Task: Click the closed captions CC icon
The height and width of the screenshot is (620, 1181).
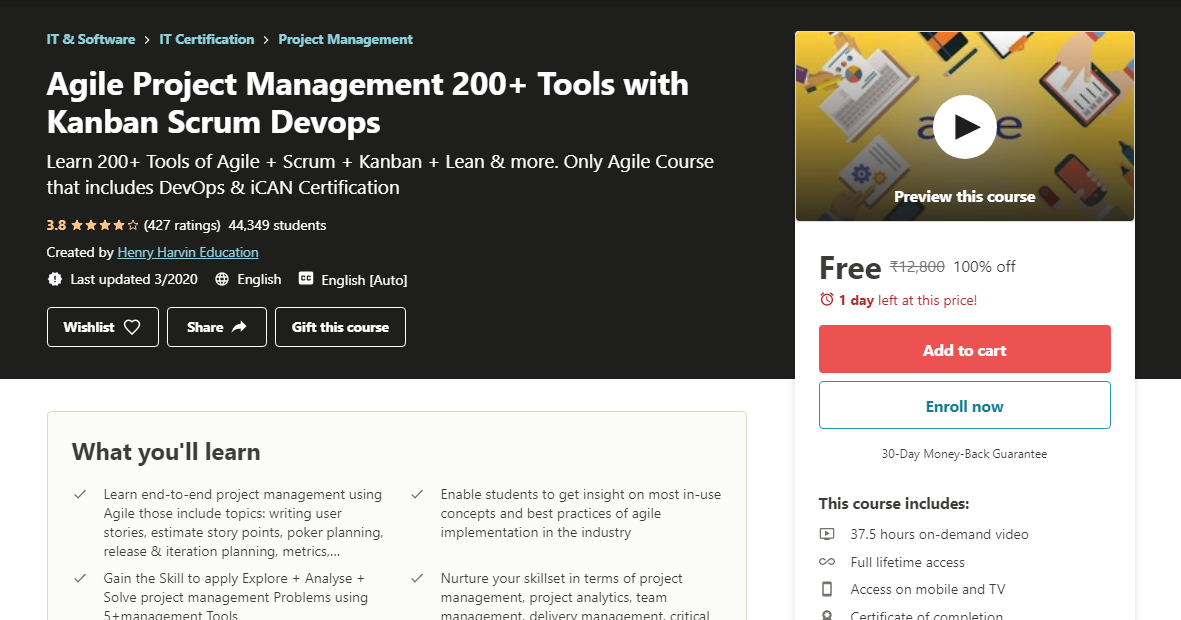Action: pos(306,279)
